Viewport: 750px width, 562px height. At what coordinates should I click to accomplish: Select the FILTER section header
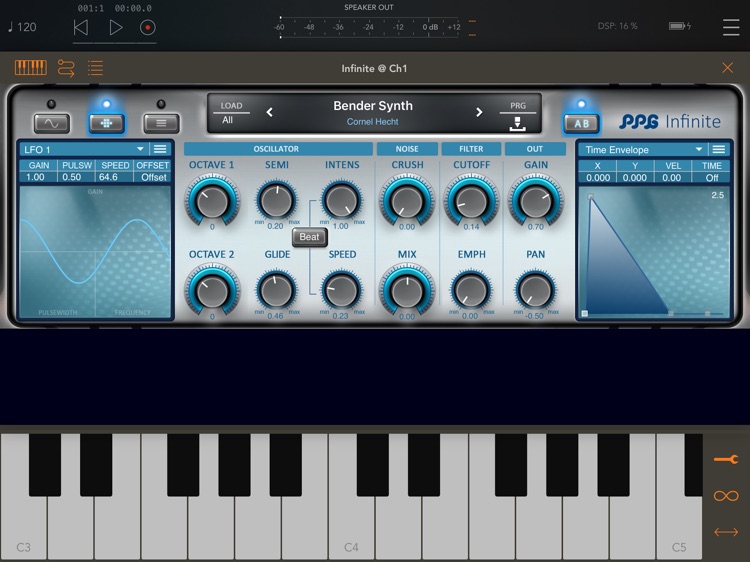click(x=471, y=149)
